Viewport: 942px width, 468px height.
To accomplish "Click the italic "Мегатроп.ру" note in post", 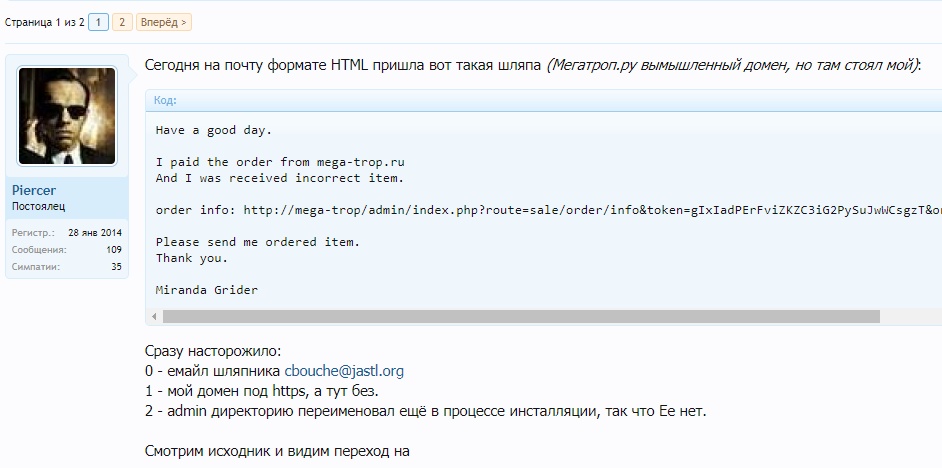I will [x=732, y=65].
